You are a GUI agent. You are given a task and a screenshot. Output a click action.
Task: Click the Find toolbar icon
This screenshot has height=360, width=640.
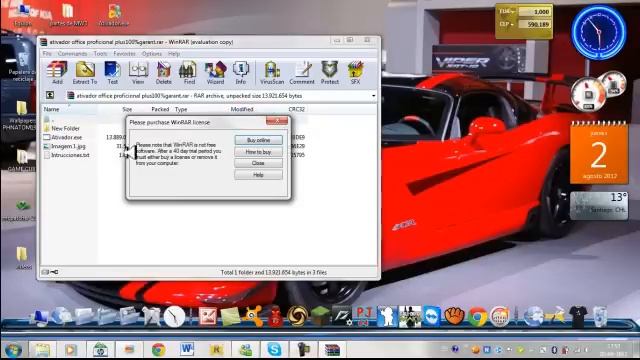coord(189,73)
